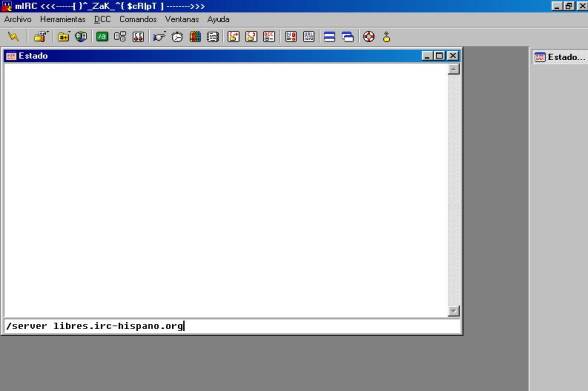Click the tile windows horizontal bars icon
This screenshot has width=588, height=391.
[329, 37]
